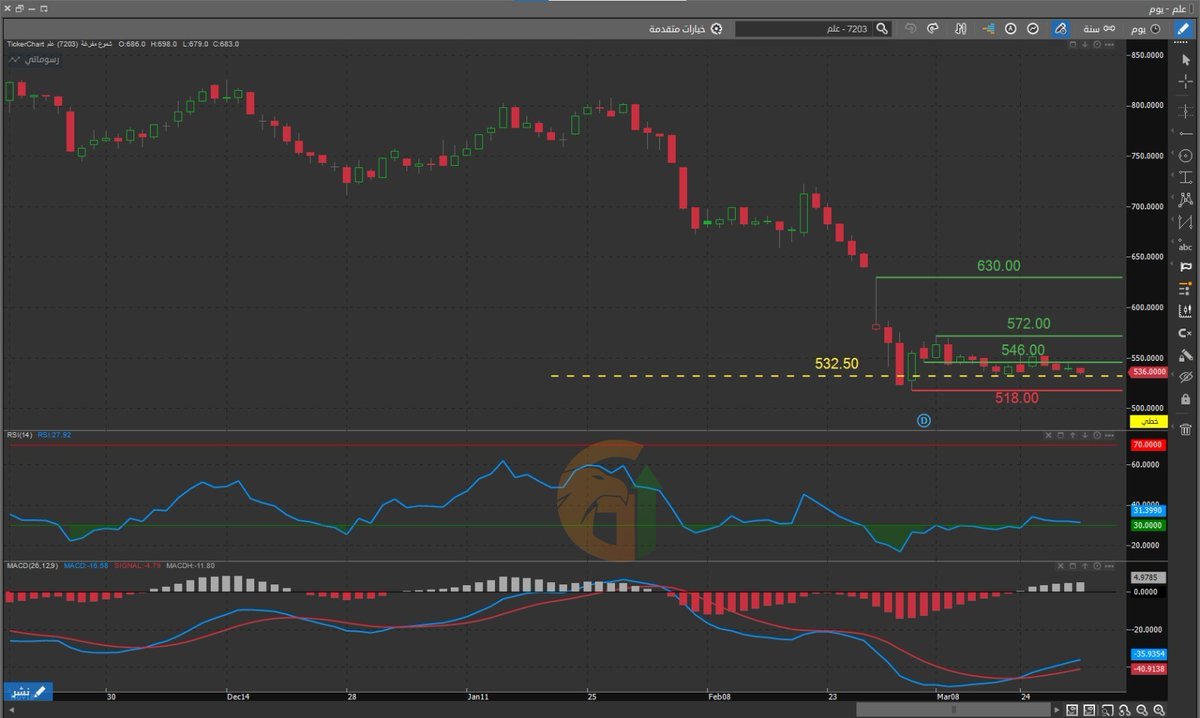The width and height of the screenshot is (1200, 718).
Task: Select the measure range tool
Action: tap(1185, 178)
